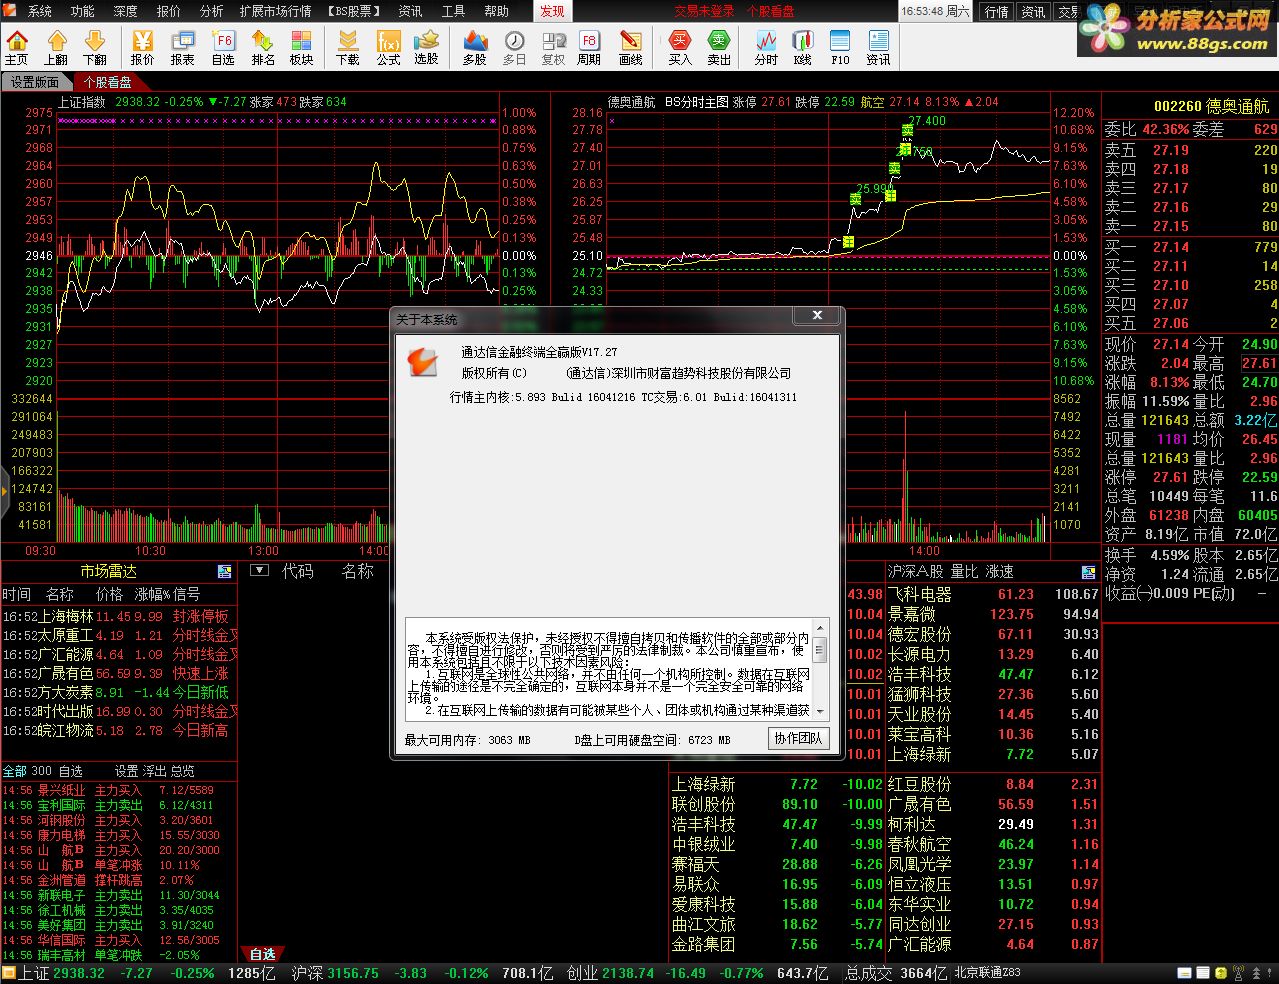The width and height of the screenshot is (1279, 984).
Task: Open the 分析 menu
Action: click(x=212, y=11)
